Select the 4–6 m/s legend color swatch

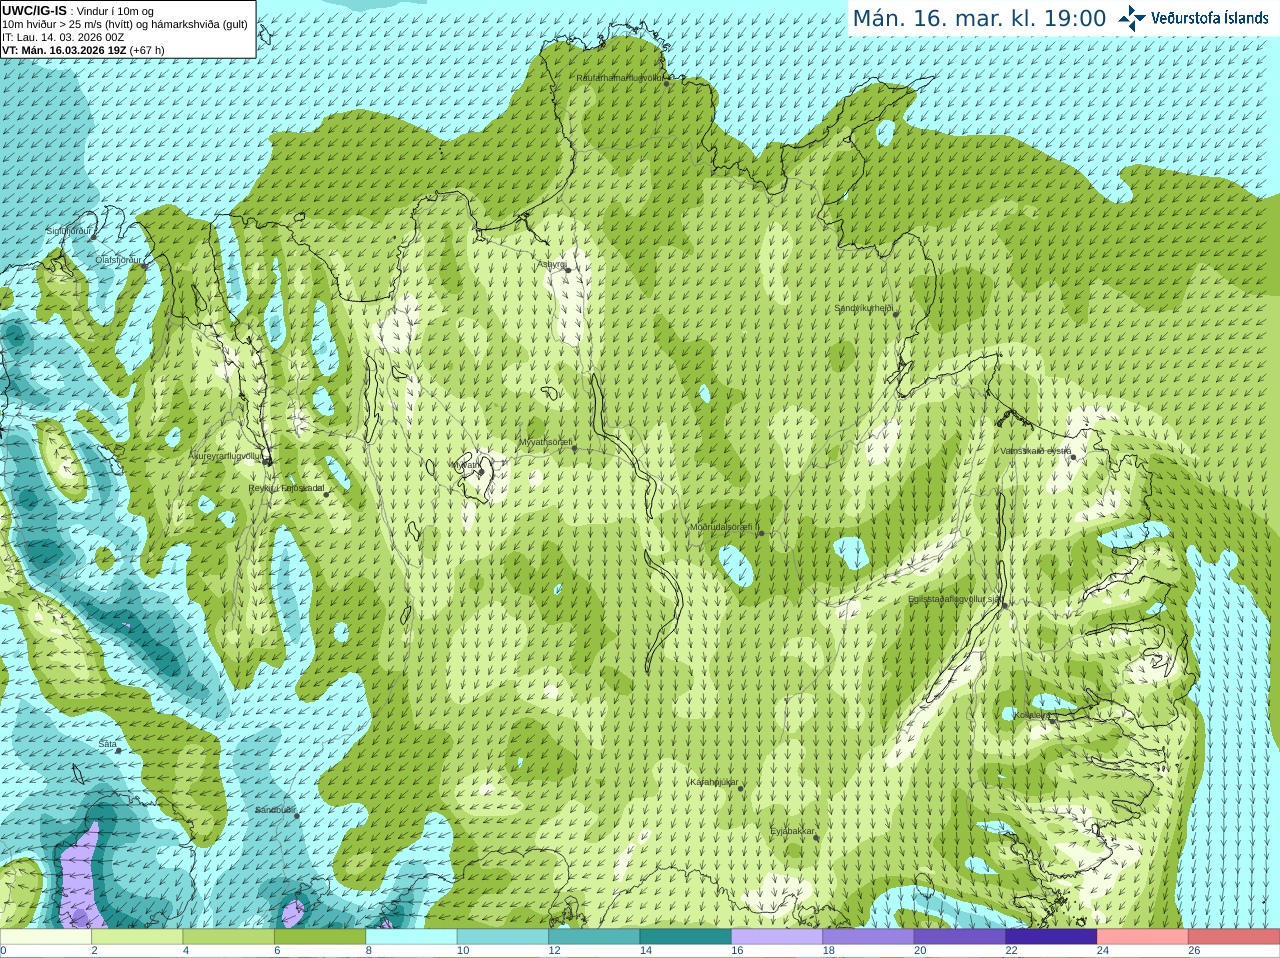(229, 937)
